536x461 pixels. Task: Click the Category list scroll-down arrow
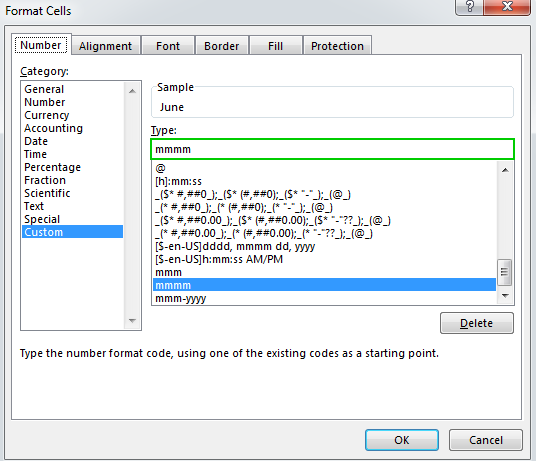(x=132, y=321)
